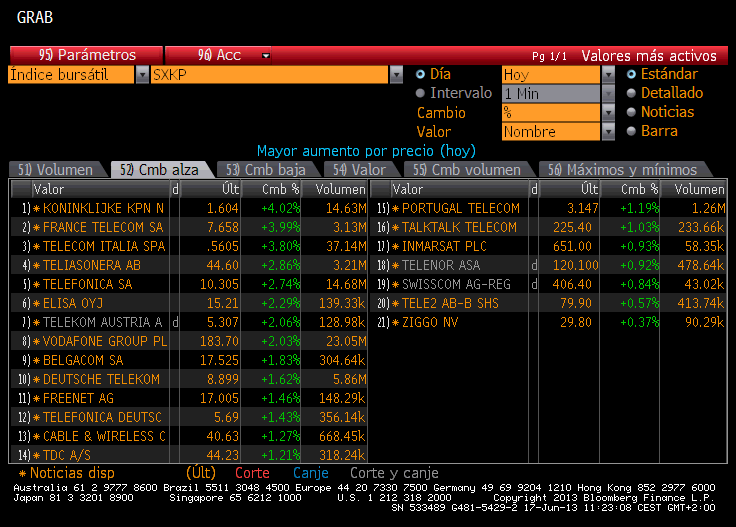Click the news asterisk beside ELISA OYJ
Viewport: 736px width, 527px height.
pyautogui.click(x=37, y=304)
